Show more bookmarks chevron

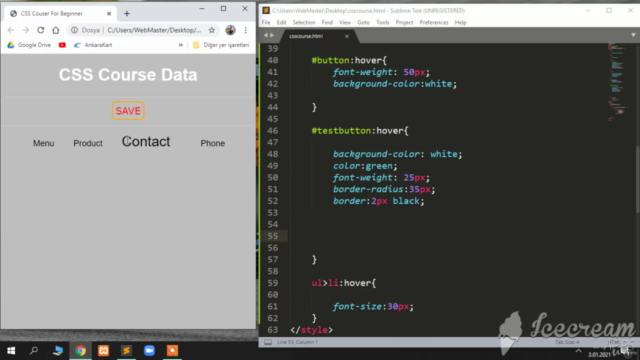180,45
